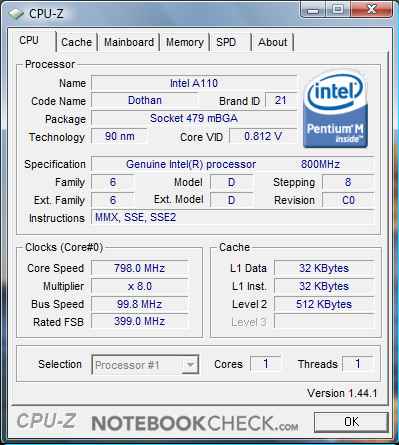This screenshot has width=399, height=445.
Task: Click the Core Speed 798.0 MHz field
Action: (140, 268)
